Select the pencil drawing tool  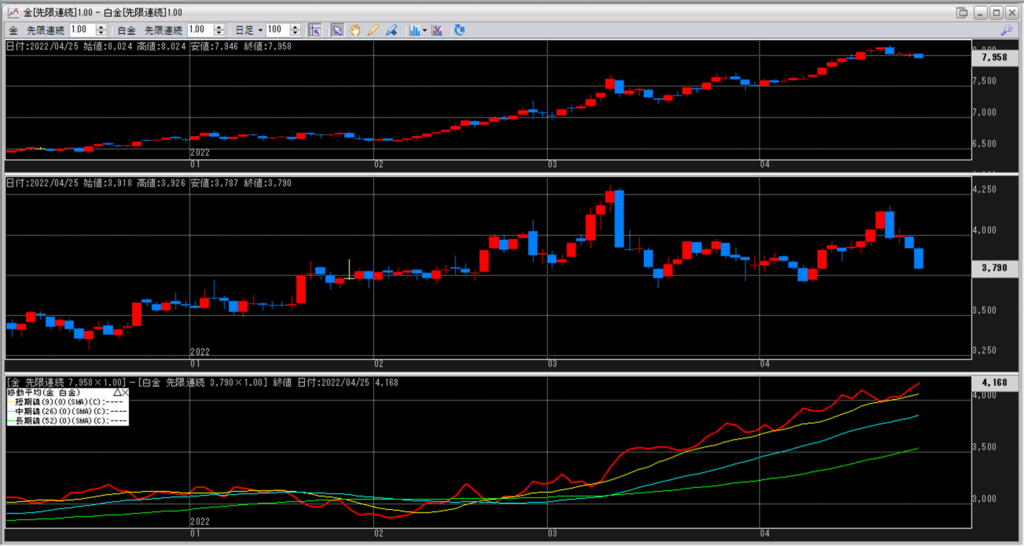(373, 30)
